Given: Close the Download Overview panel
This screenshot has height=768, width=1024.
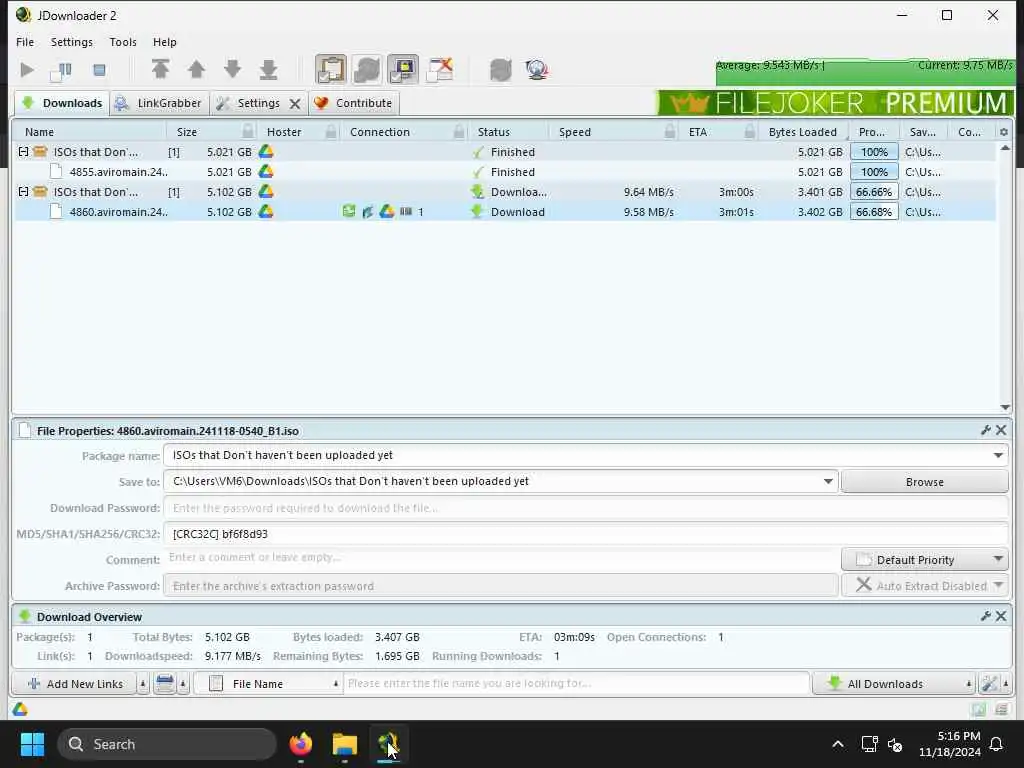Looking at the screenshot, I should 1000,616.
